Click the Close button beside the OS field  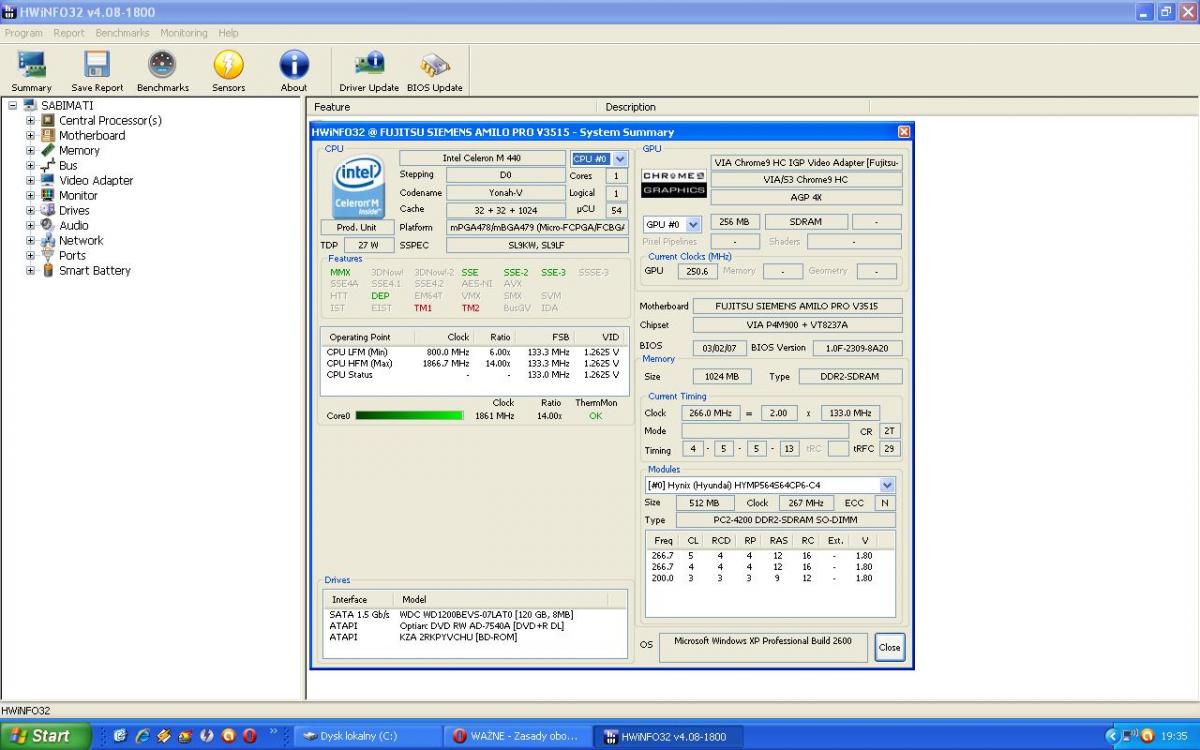point(889,647)
